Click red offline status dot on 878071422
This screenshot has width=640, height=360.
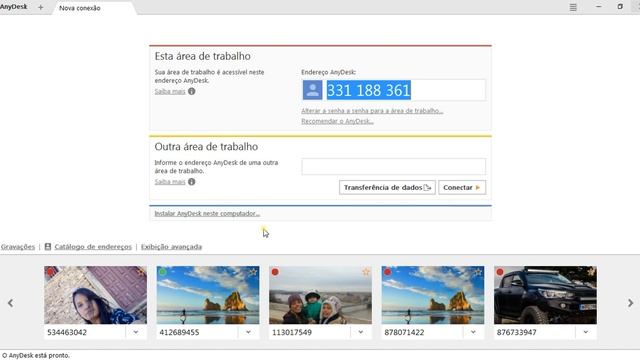[388, 272]
